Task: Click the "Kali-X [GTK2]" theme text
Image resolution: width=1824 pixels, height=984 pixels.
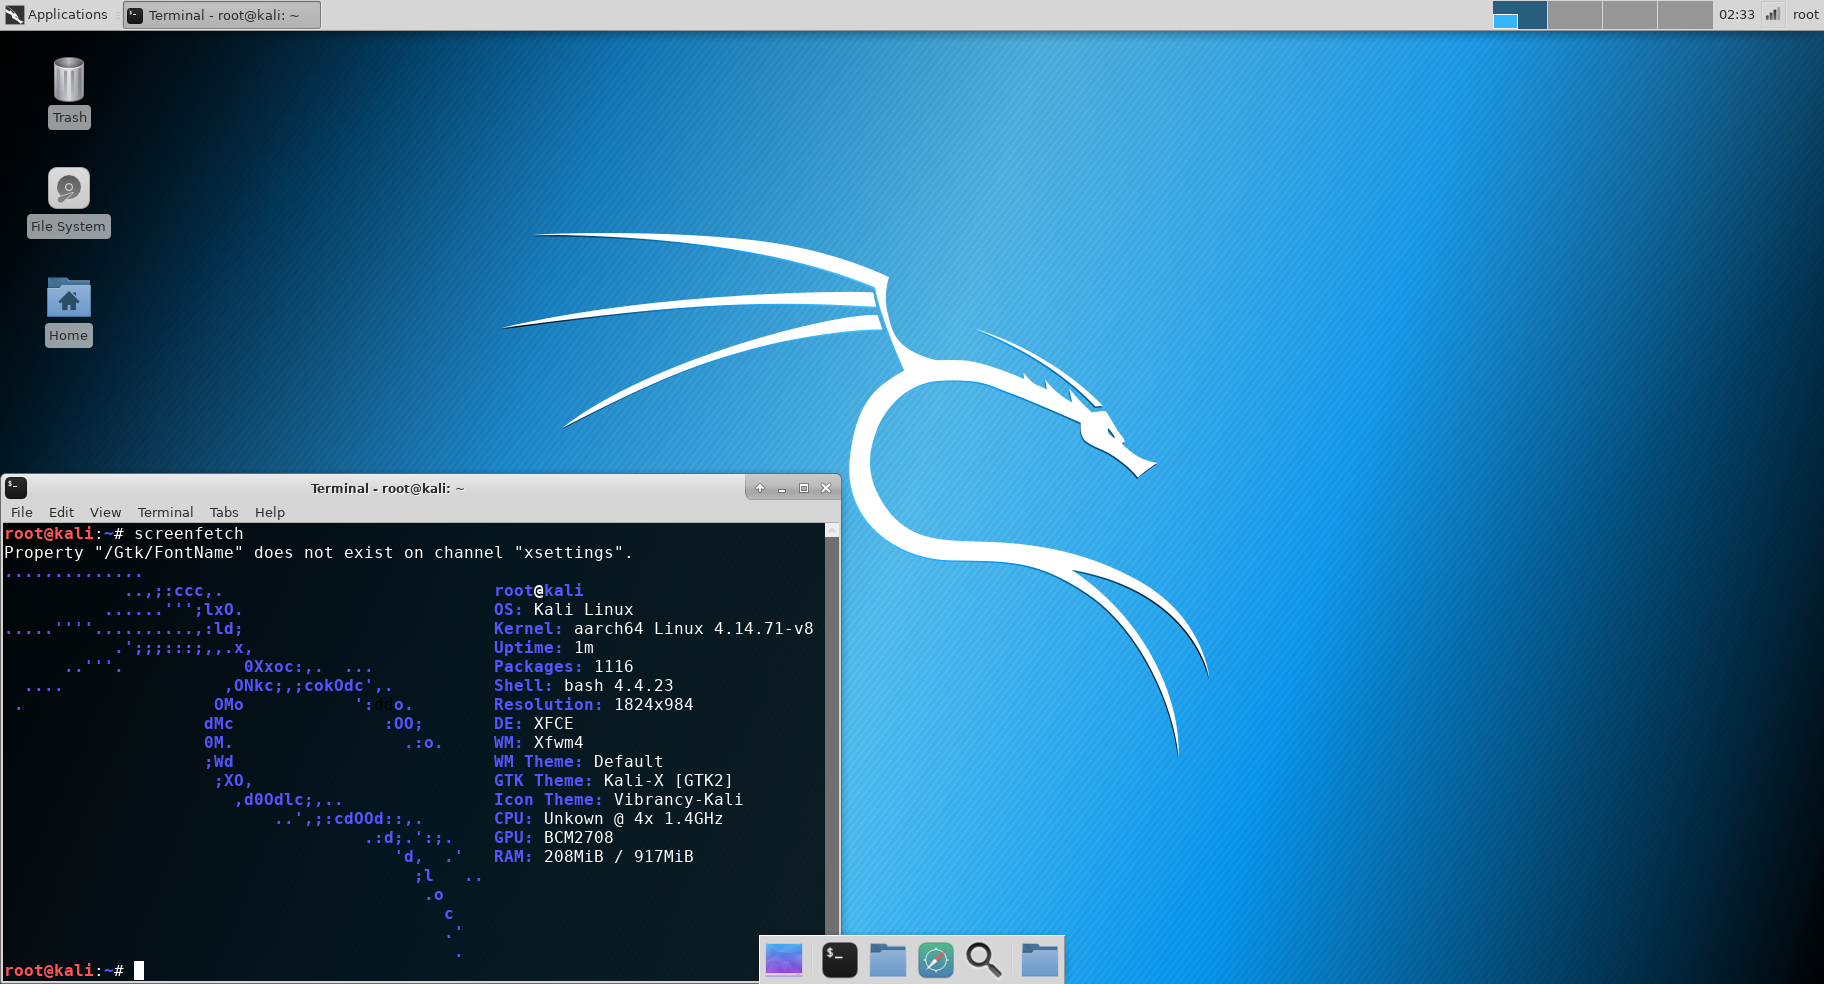Action: (668, 781)
